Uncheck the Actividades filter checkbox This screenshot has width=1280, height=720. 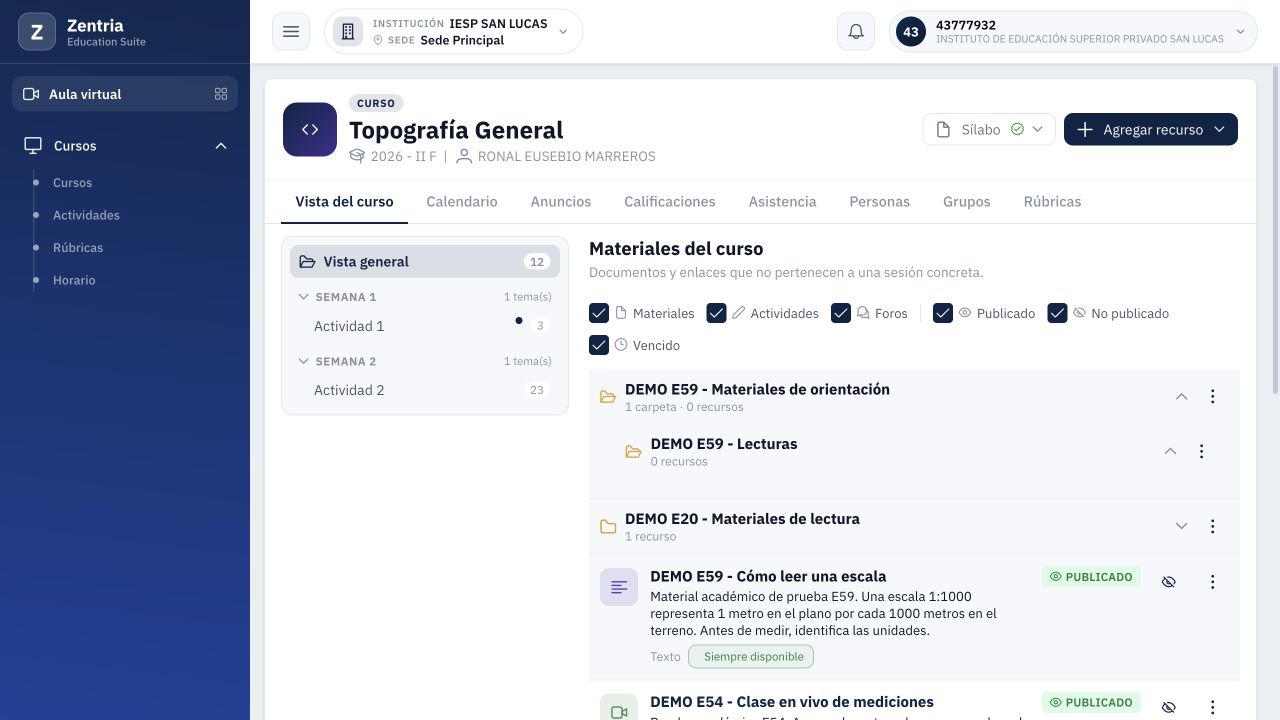tap(716, 313)
